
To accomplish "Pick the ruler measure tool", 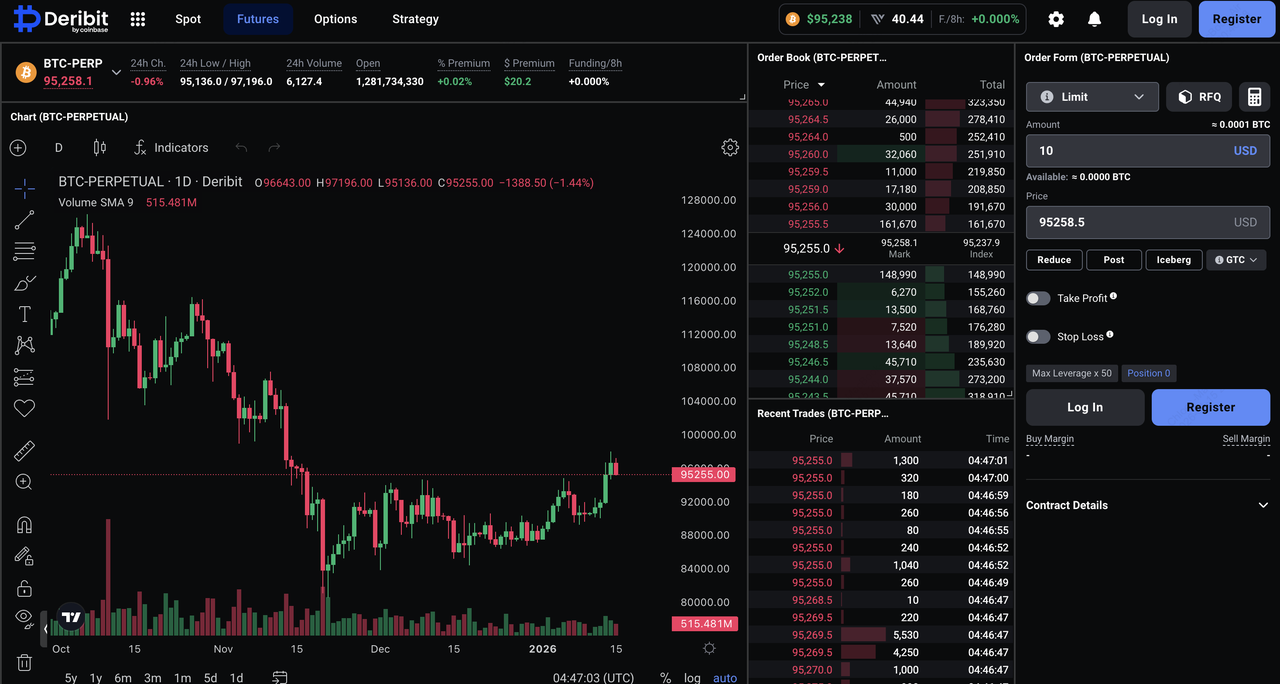I will coord(25,451).
